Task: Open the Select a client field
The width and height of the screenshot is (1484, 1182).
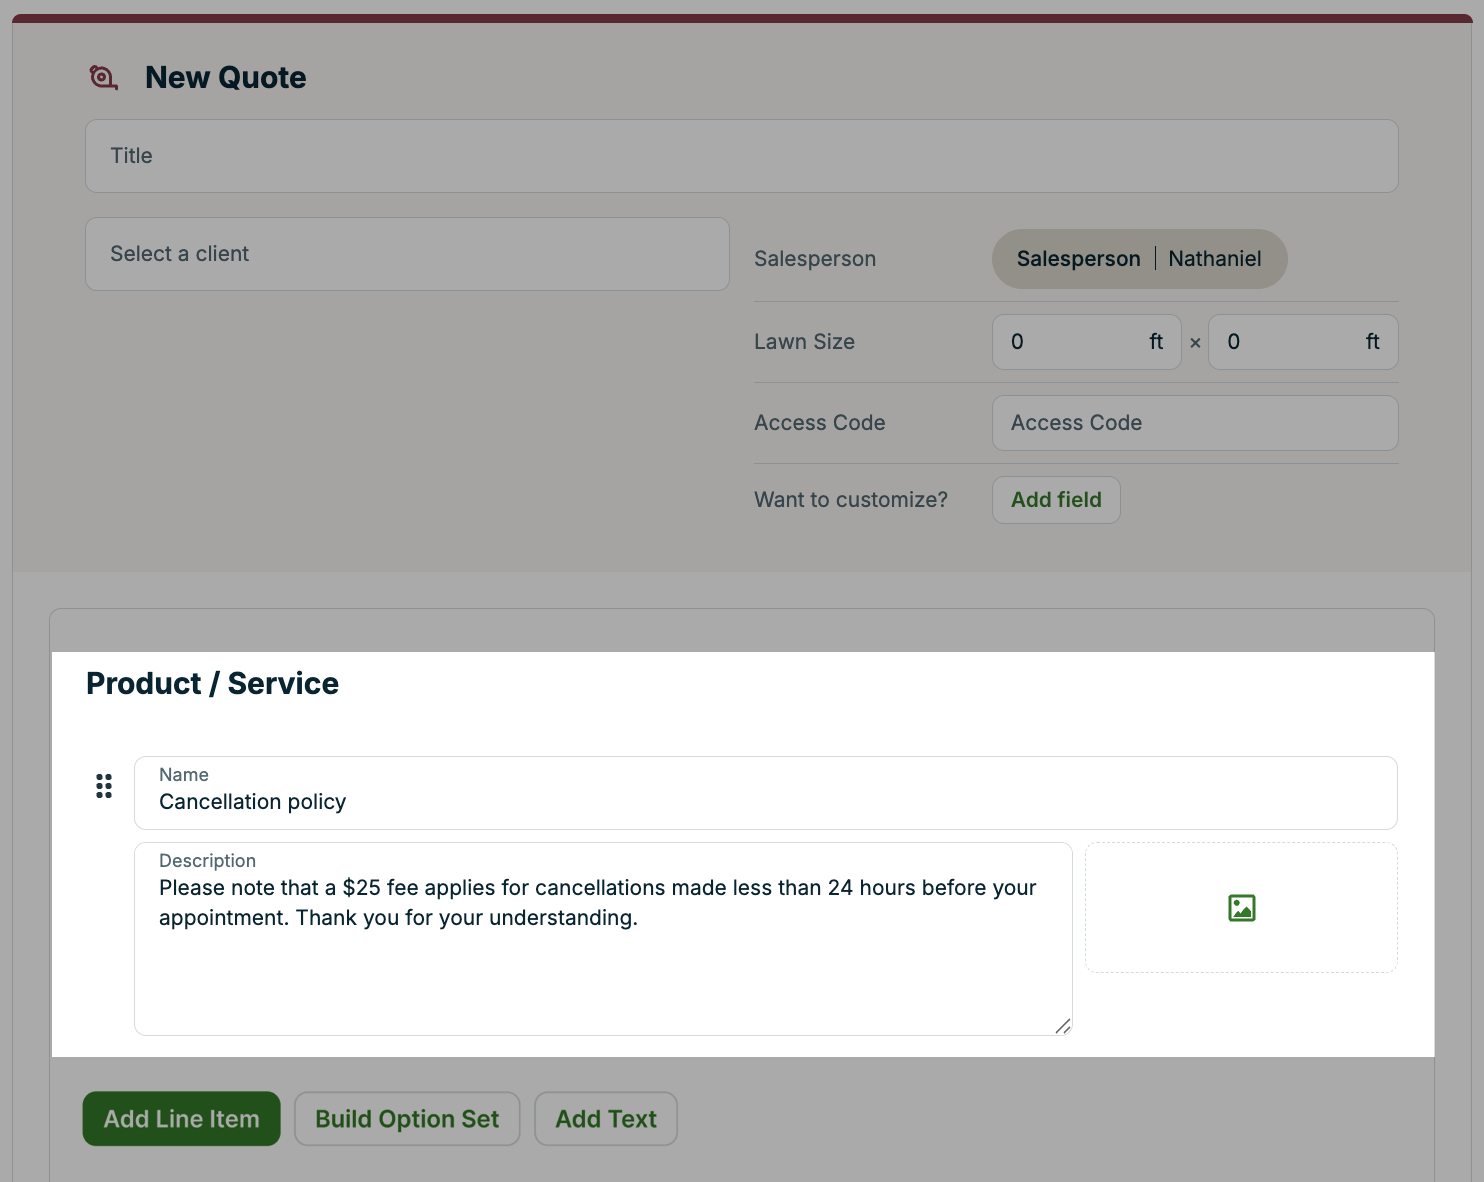Action: point(407,254)
